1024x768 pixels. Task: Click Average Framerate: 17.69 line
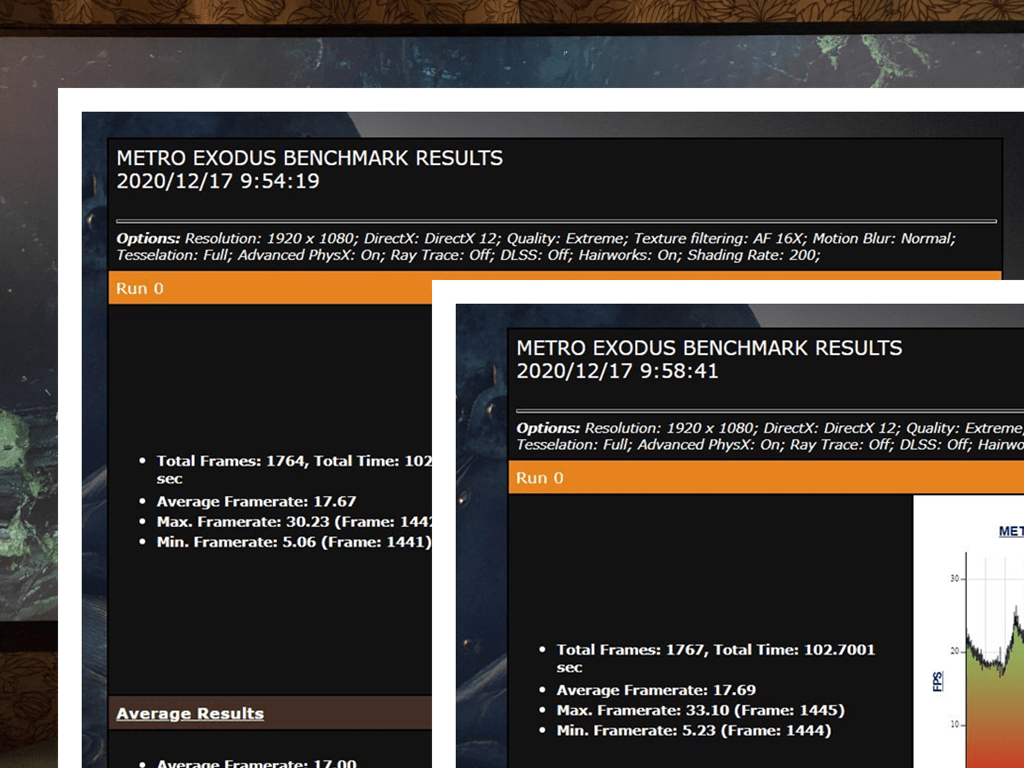coord(656,690)
